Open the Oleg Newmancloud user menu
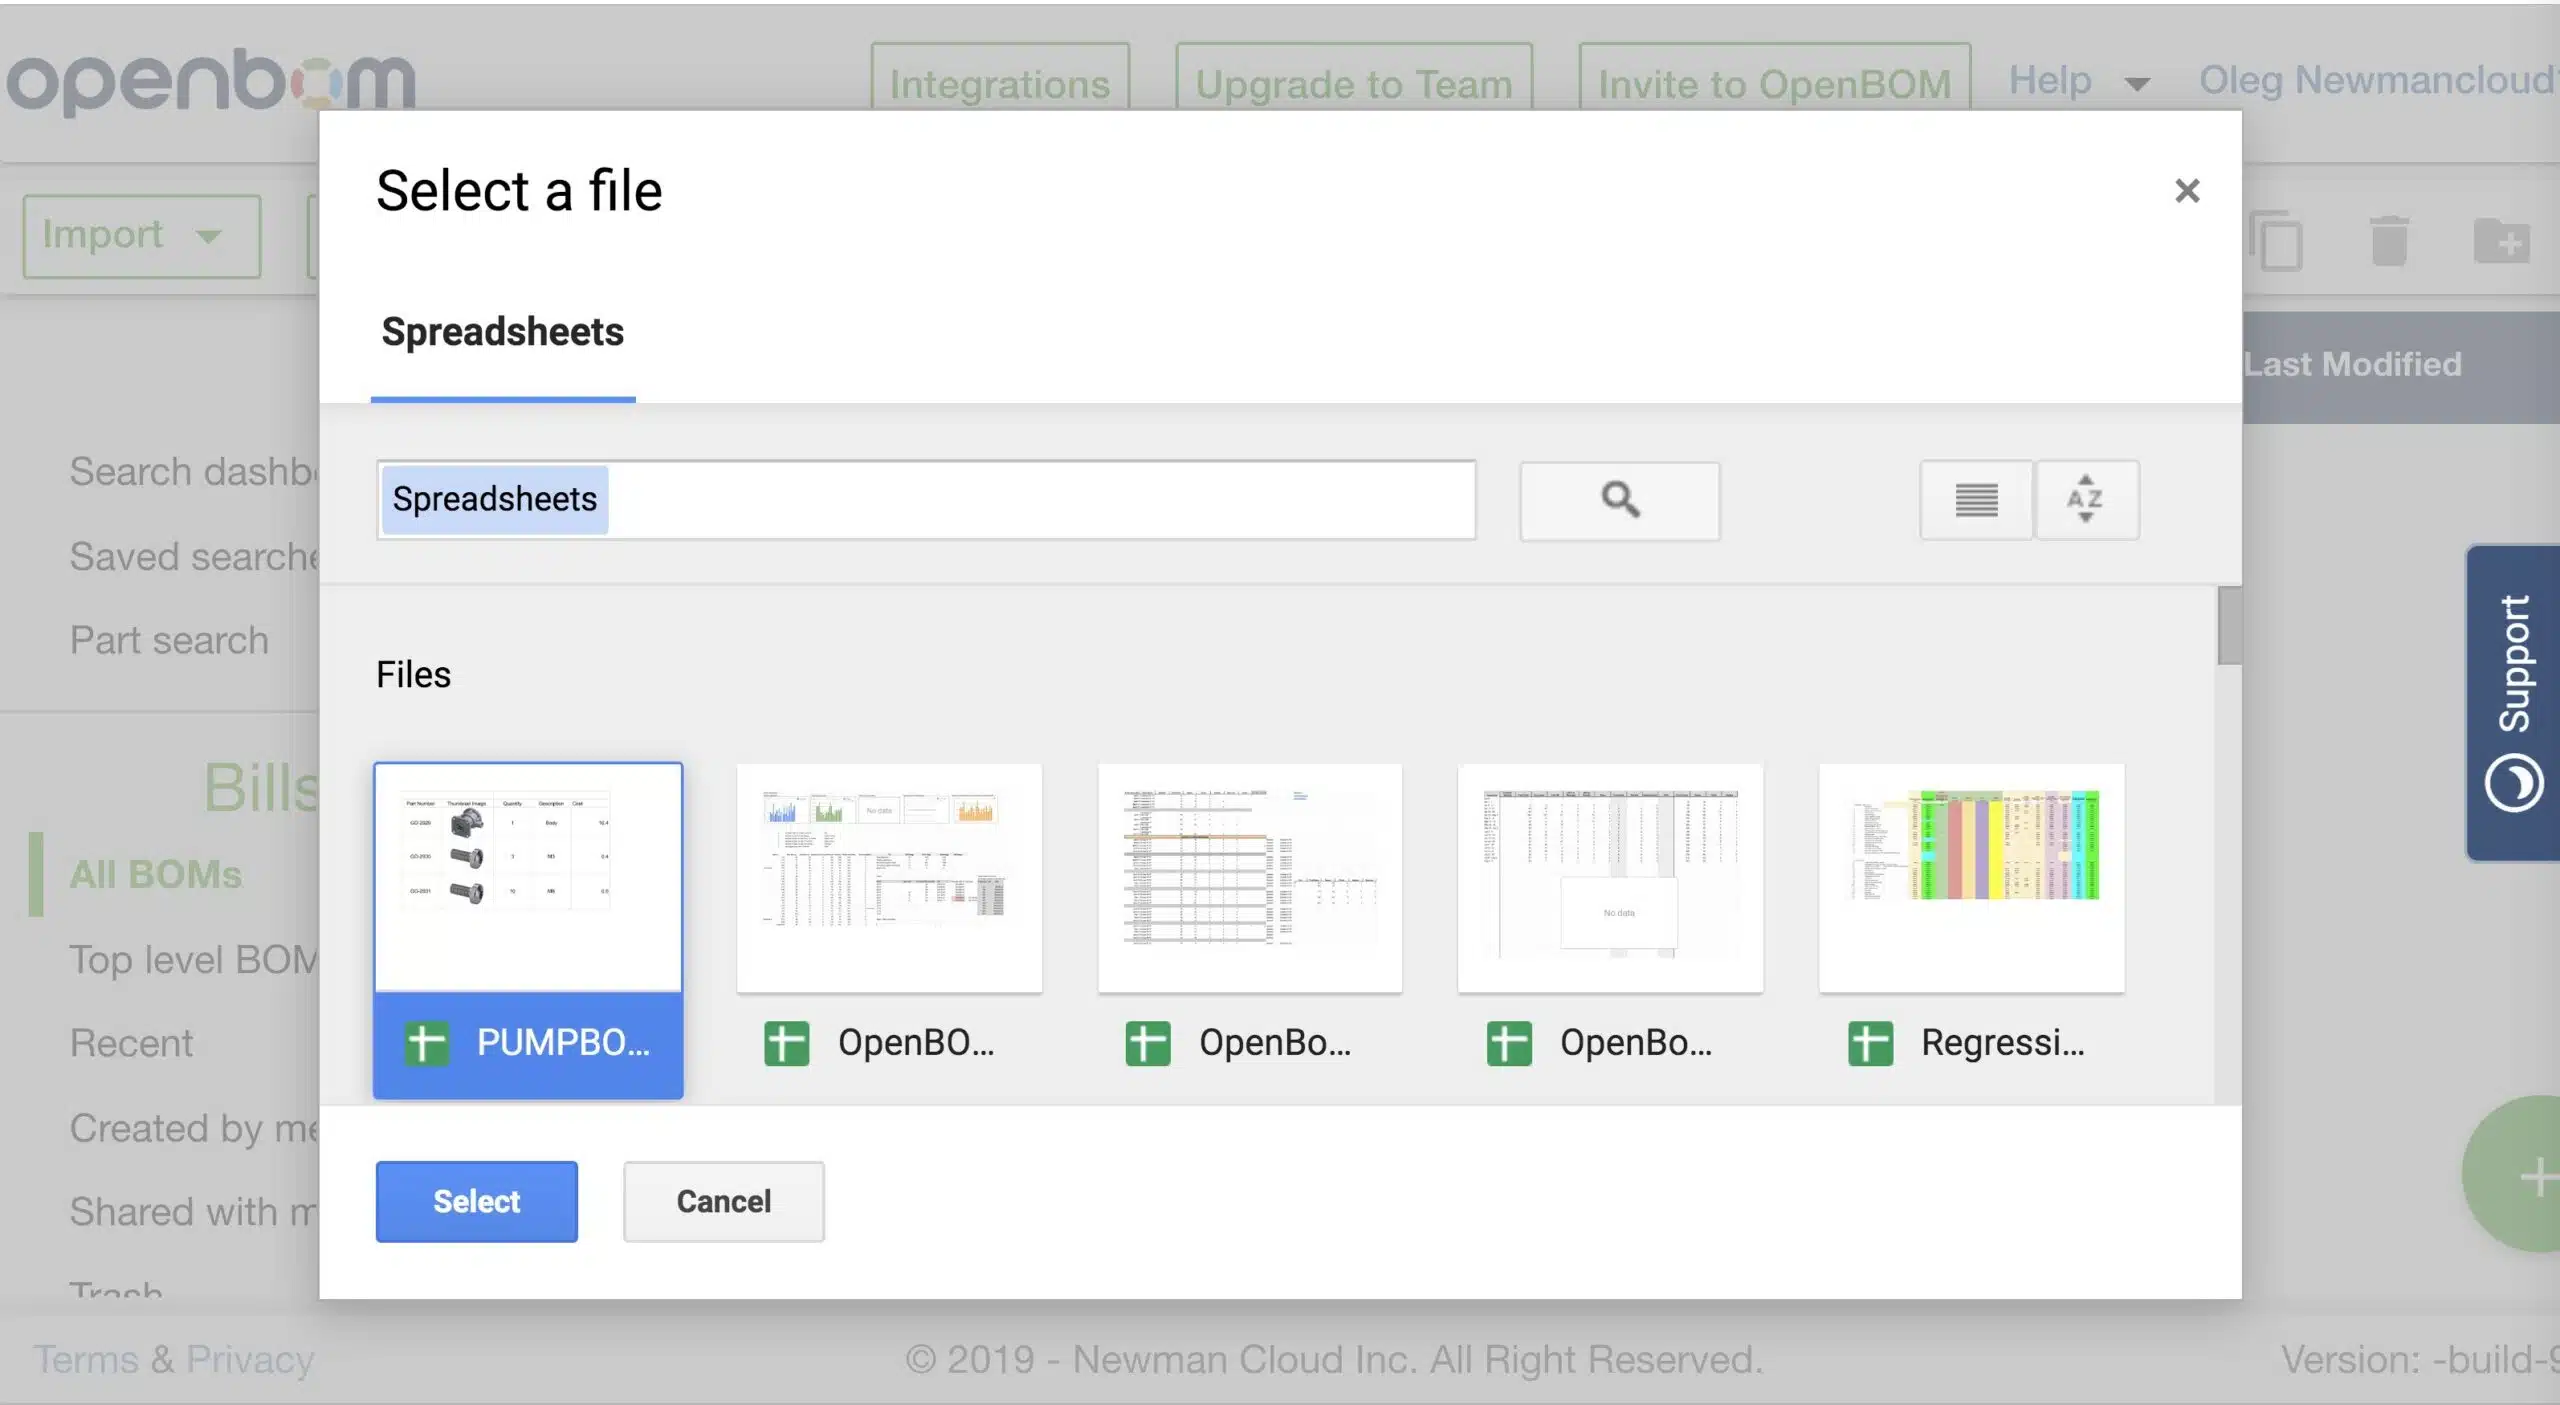The height and width of the screenshot is (1405, 2560). pos(2378,80)
